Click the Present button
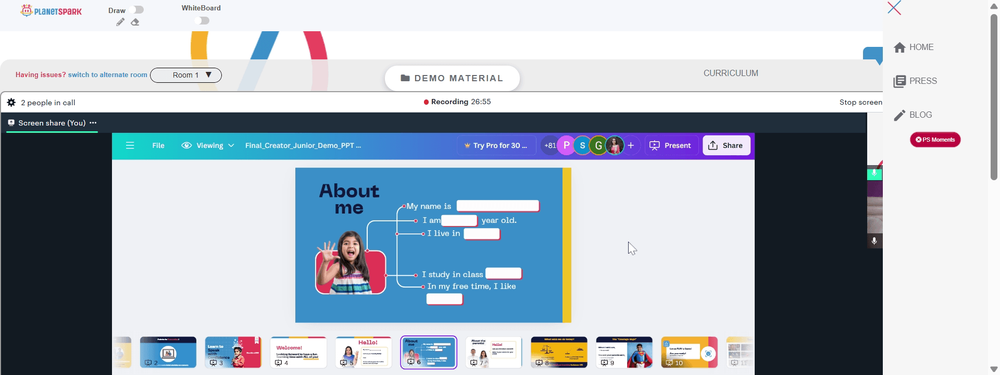 (671, 145)
